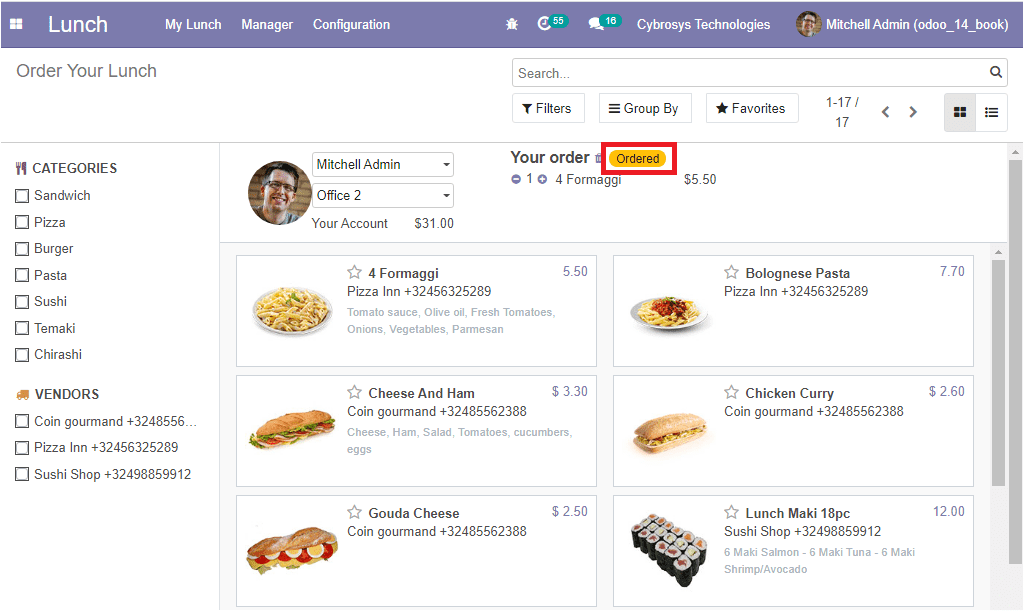Screen dimensions: 1024x611
Task: Open Mitchell Admin user dropdown
Action: point(383,164)
